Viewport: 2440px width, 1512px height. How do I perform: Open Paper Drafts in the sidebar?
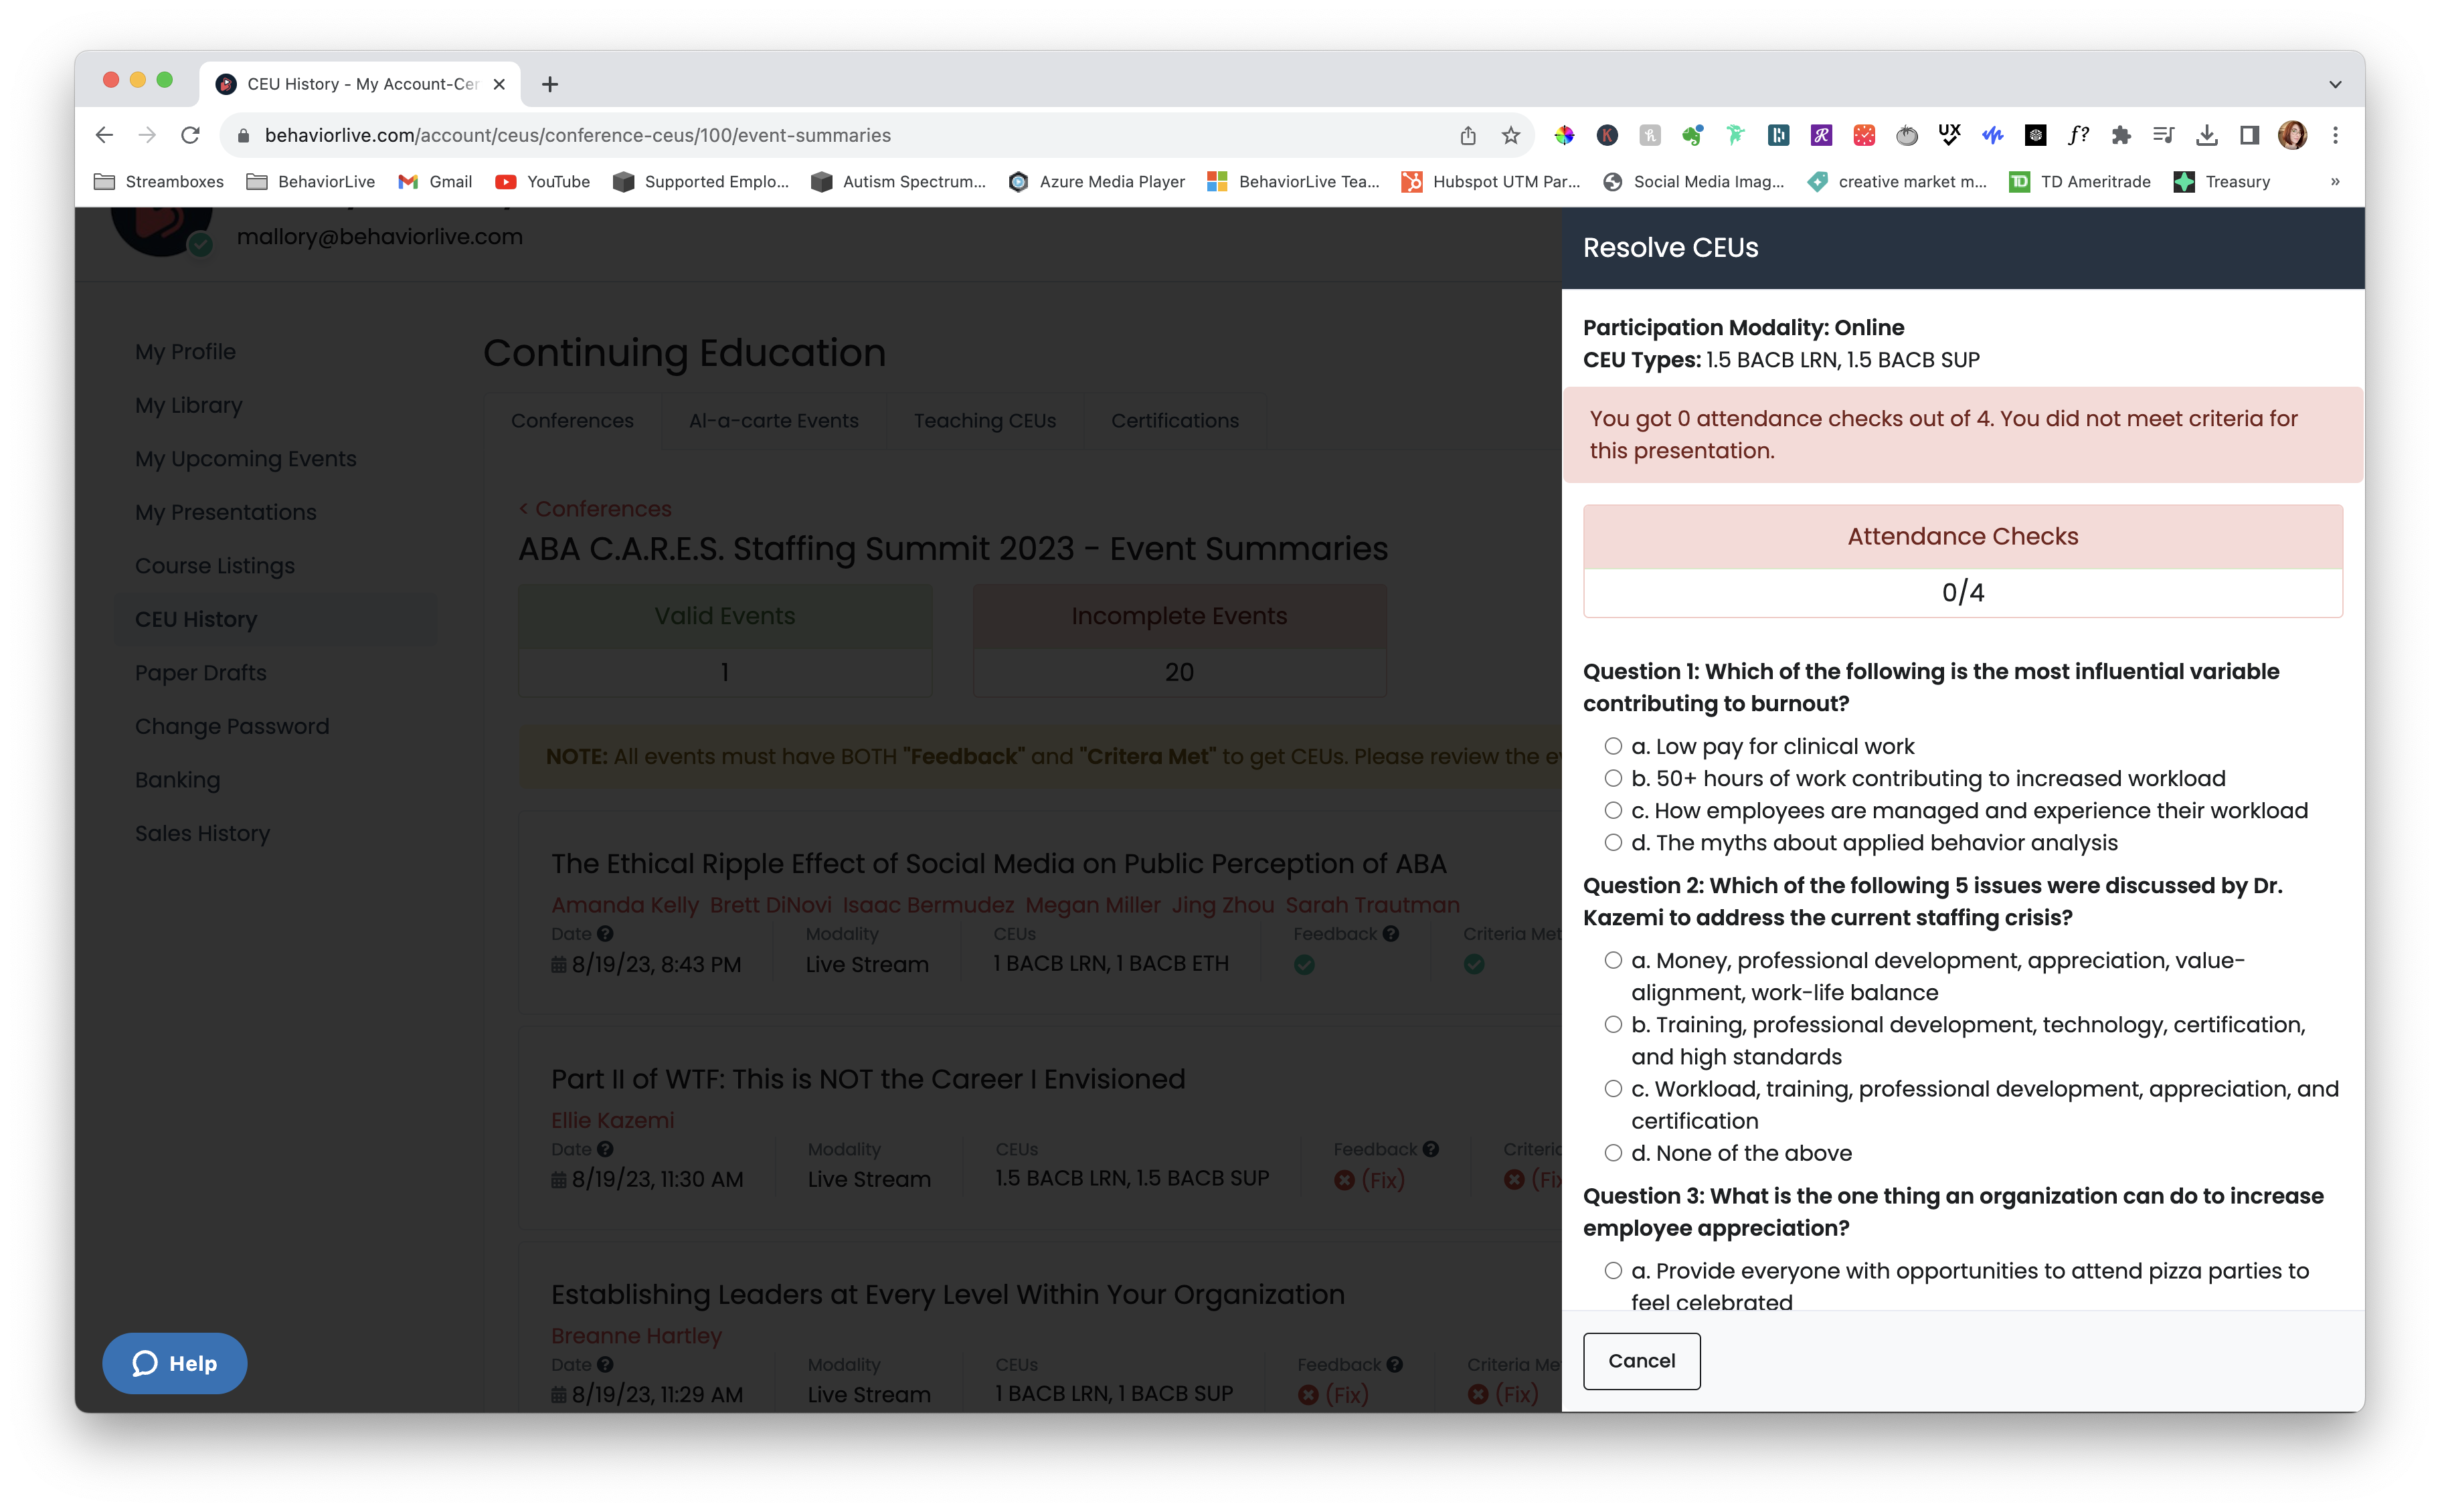200,673
